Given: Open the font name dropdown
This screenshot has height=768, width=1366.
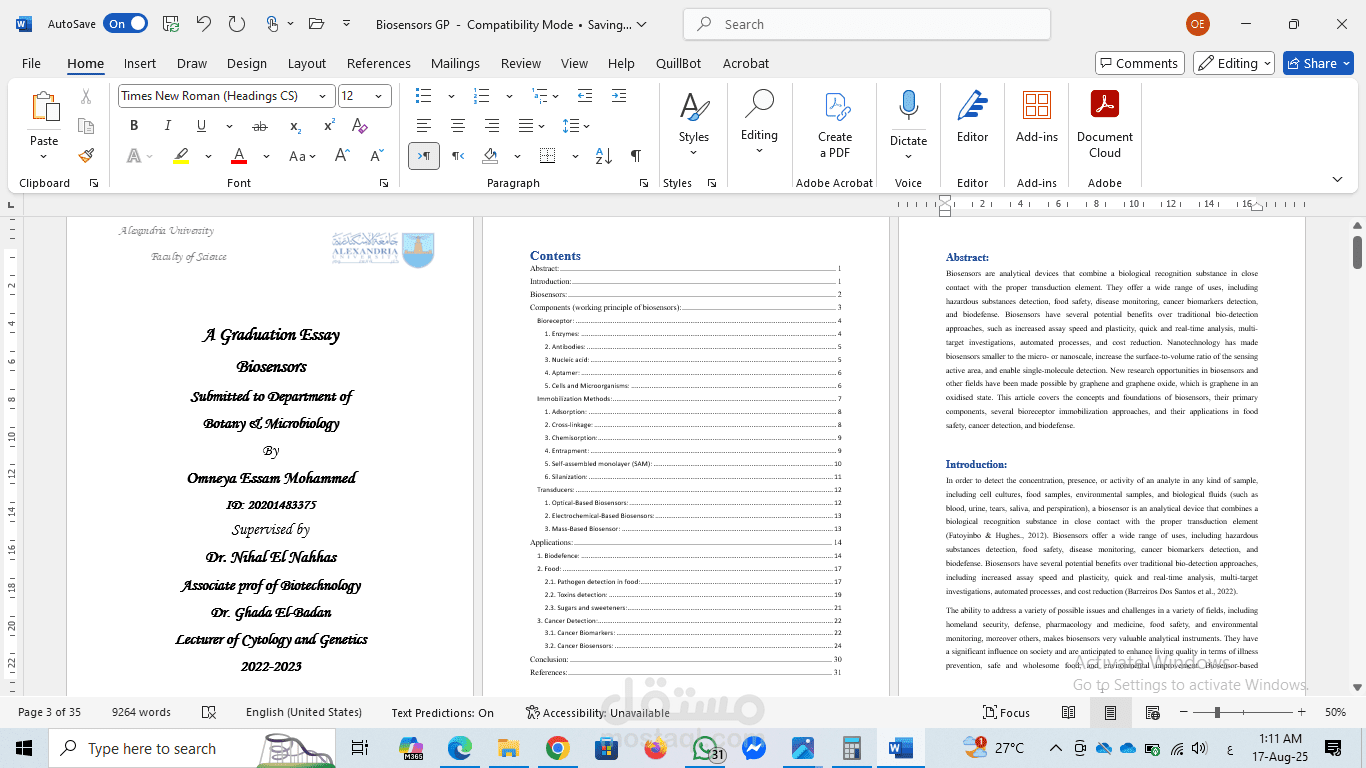Looking at the screenshot, I should pos(323,96).
